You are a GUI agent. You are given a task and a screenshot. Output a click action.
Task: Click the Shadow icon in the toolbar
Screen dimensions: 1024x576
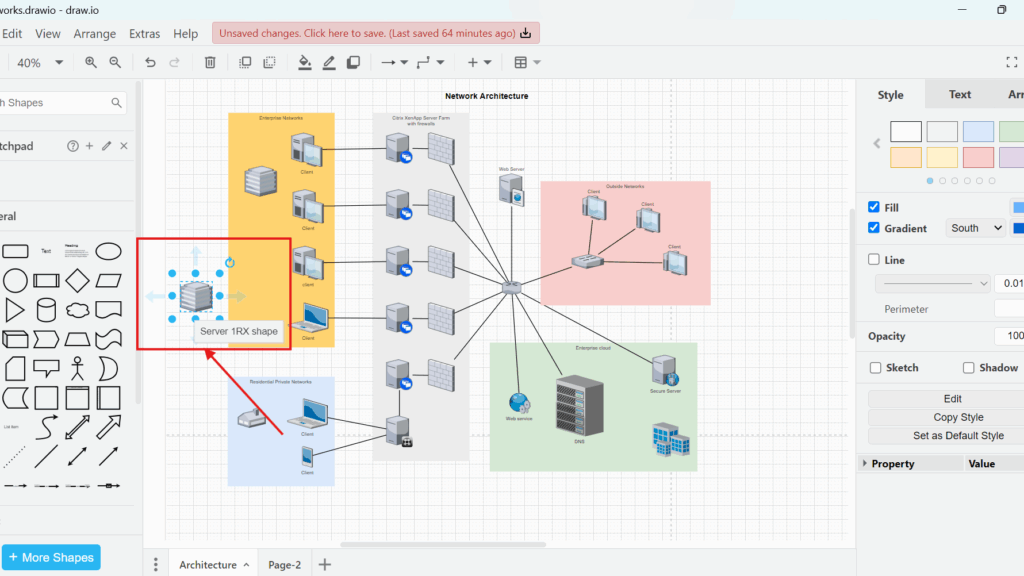tap(353, 62)
